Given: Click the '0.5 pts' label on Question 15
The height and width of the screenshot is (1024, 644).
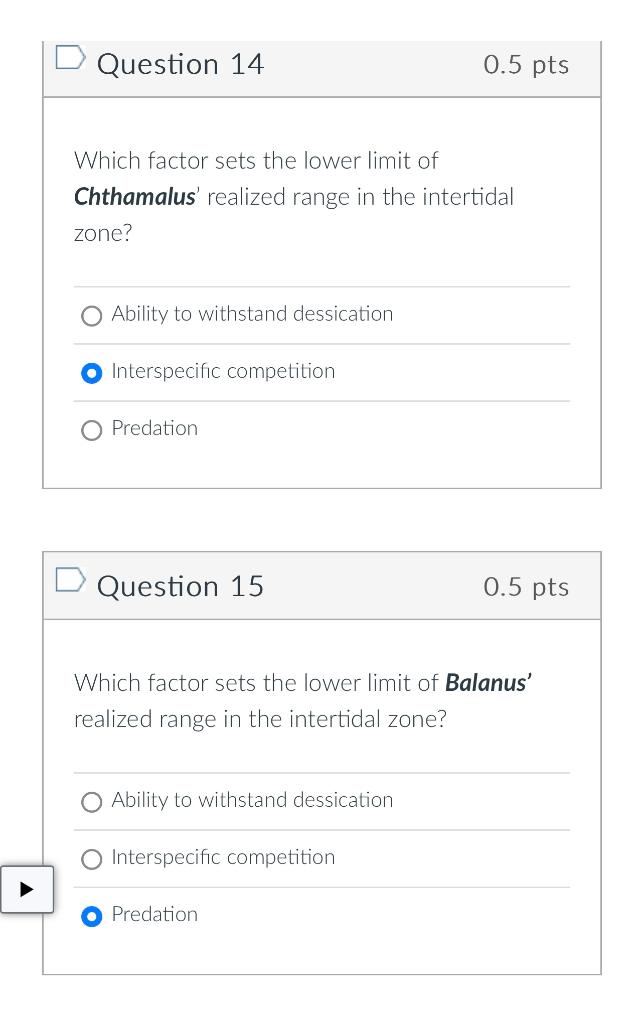Looking at the screenshot, I should click(526, 587).
